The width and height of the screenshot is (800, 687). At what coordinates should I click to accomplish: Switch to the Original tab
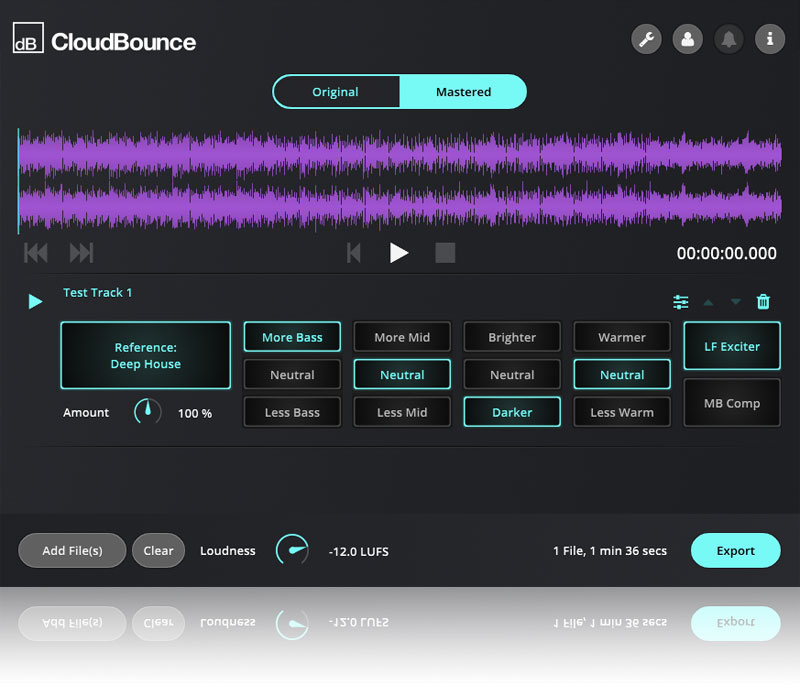pyautogui.click(x=336, y=92)
